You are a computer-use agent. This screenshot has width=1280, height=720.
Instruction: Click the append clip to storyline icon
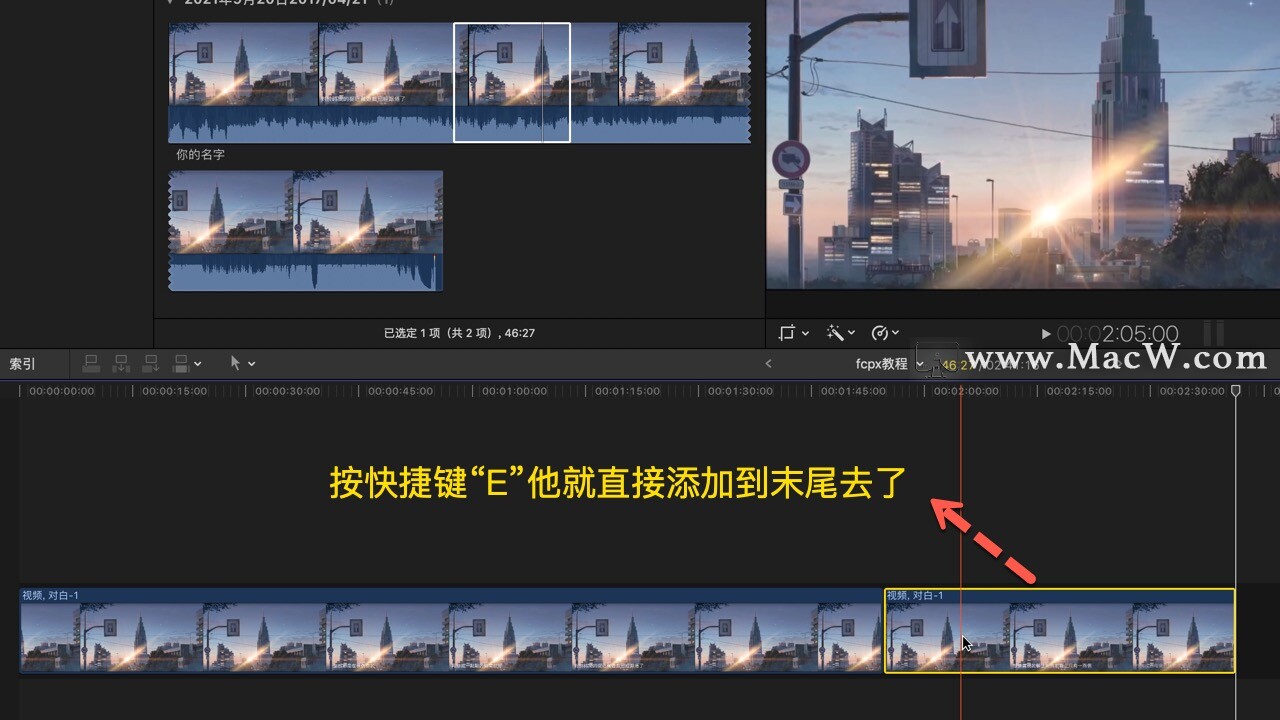(151, 363)
